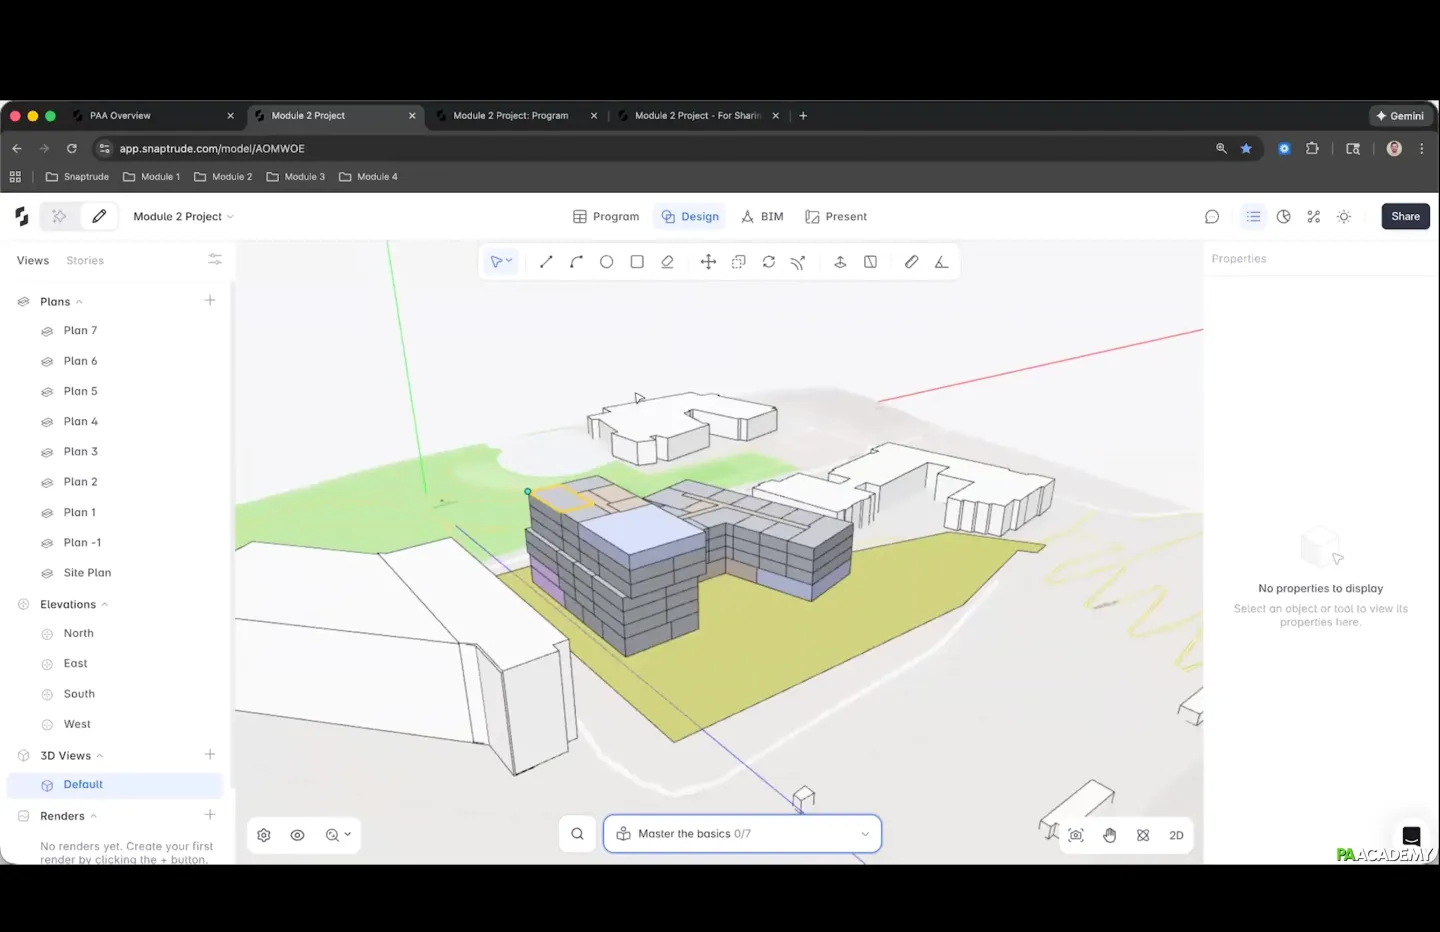
Task: Toggle the eye visibility options
Action: [x=297, y=835]
